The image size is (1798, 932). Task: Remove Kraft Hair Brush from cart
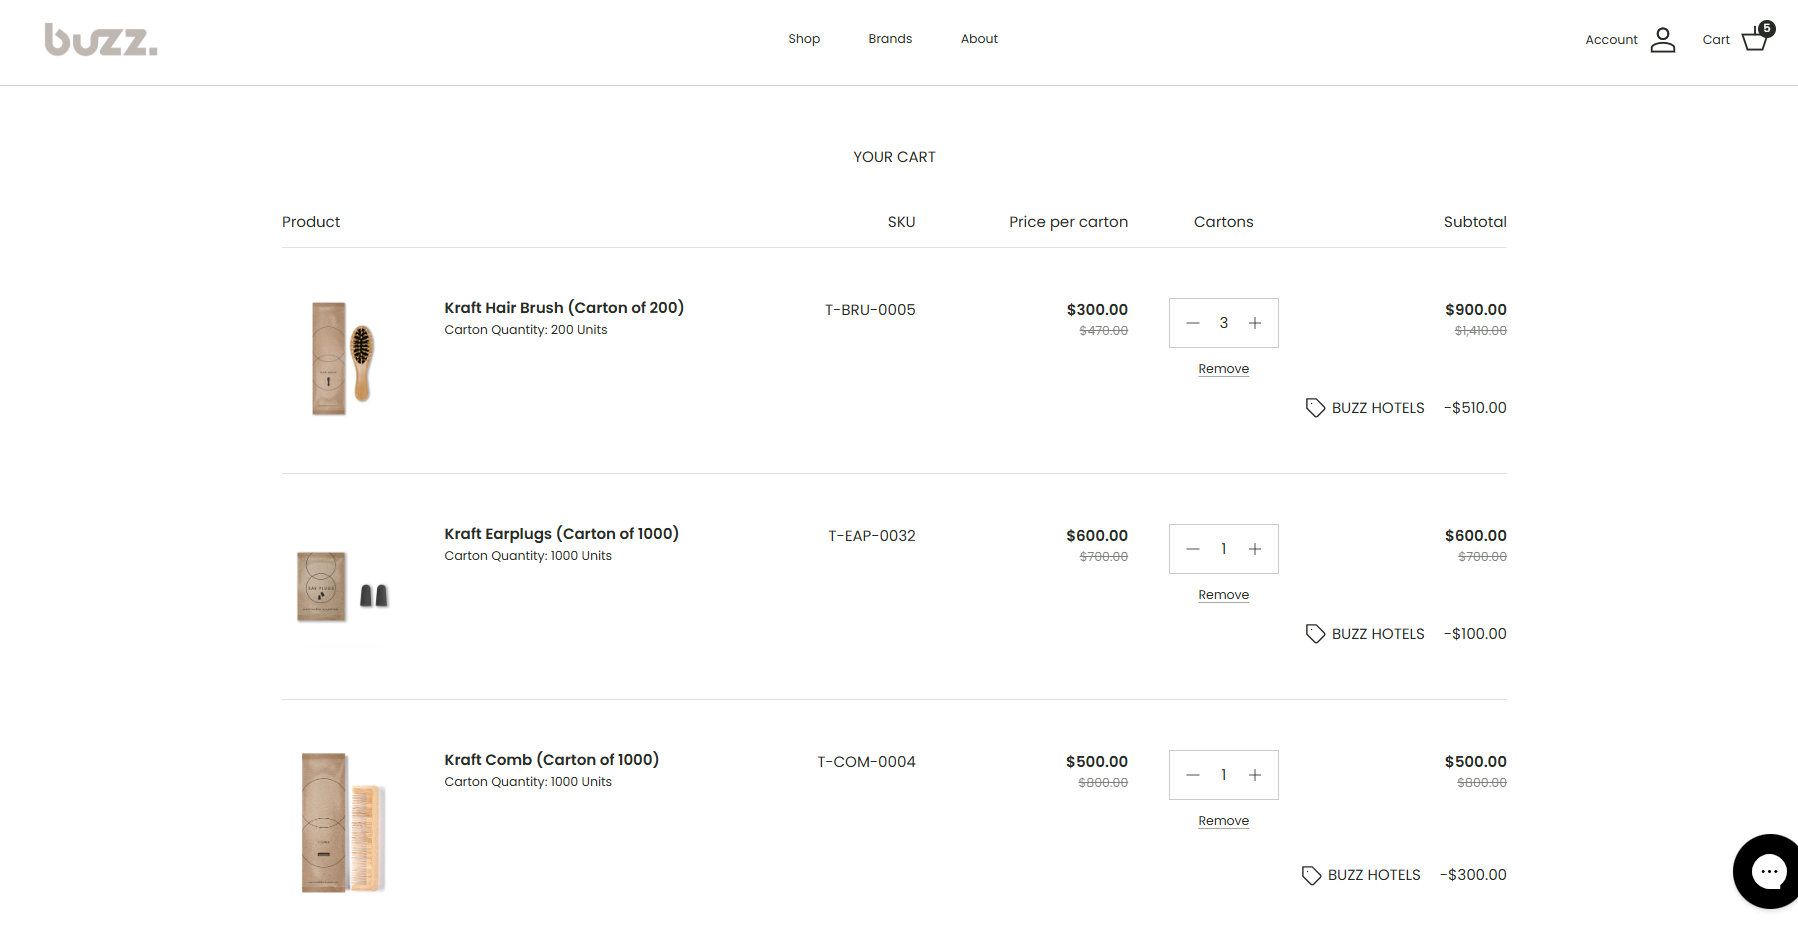point(1223,369)
